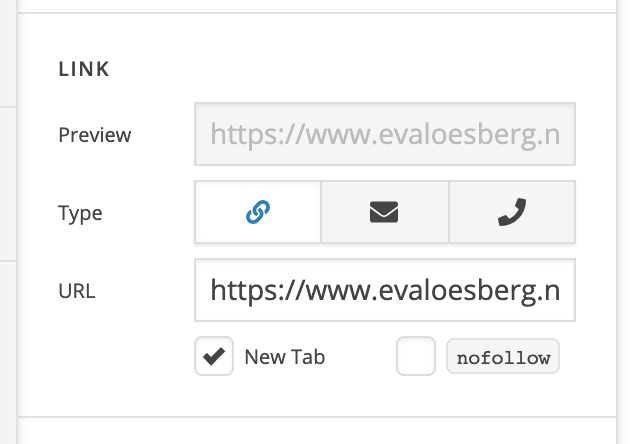
Task: Select the URL chain-link type icon
Action: (x=258, y=212)
